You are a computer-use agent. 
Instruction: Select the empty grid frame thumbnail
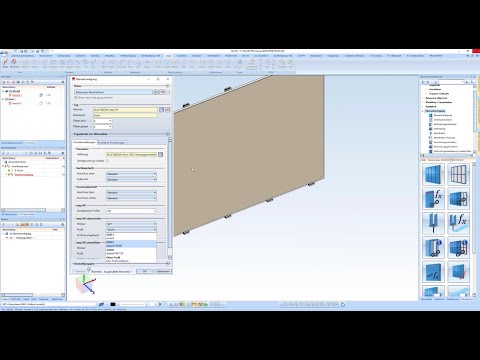[458, 174]
